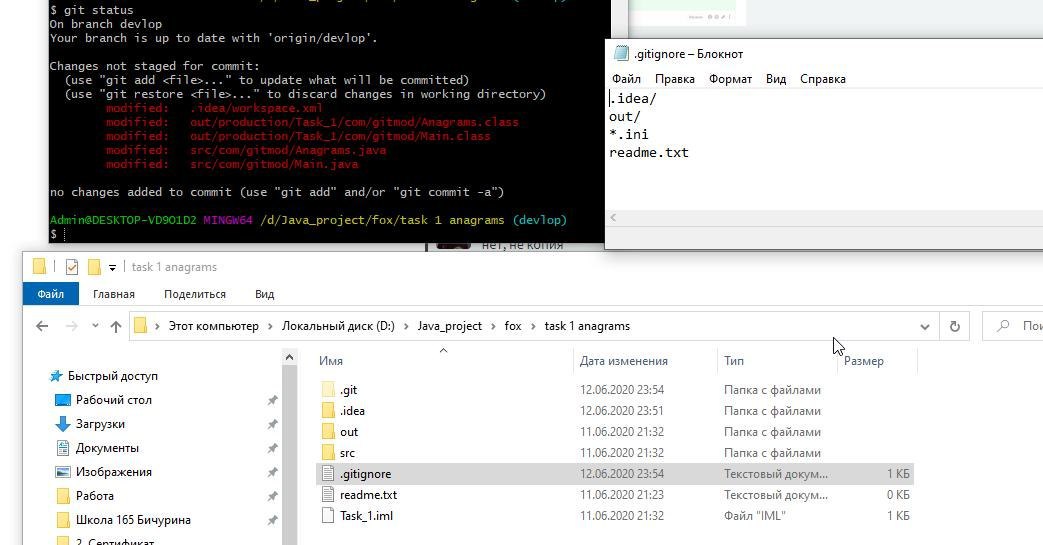The width and height of the screenshot is (1043, 545).
Task: Place cursor in Notepad text area on readme.txt line
Action: tap(649, 152)
